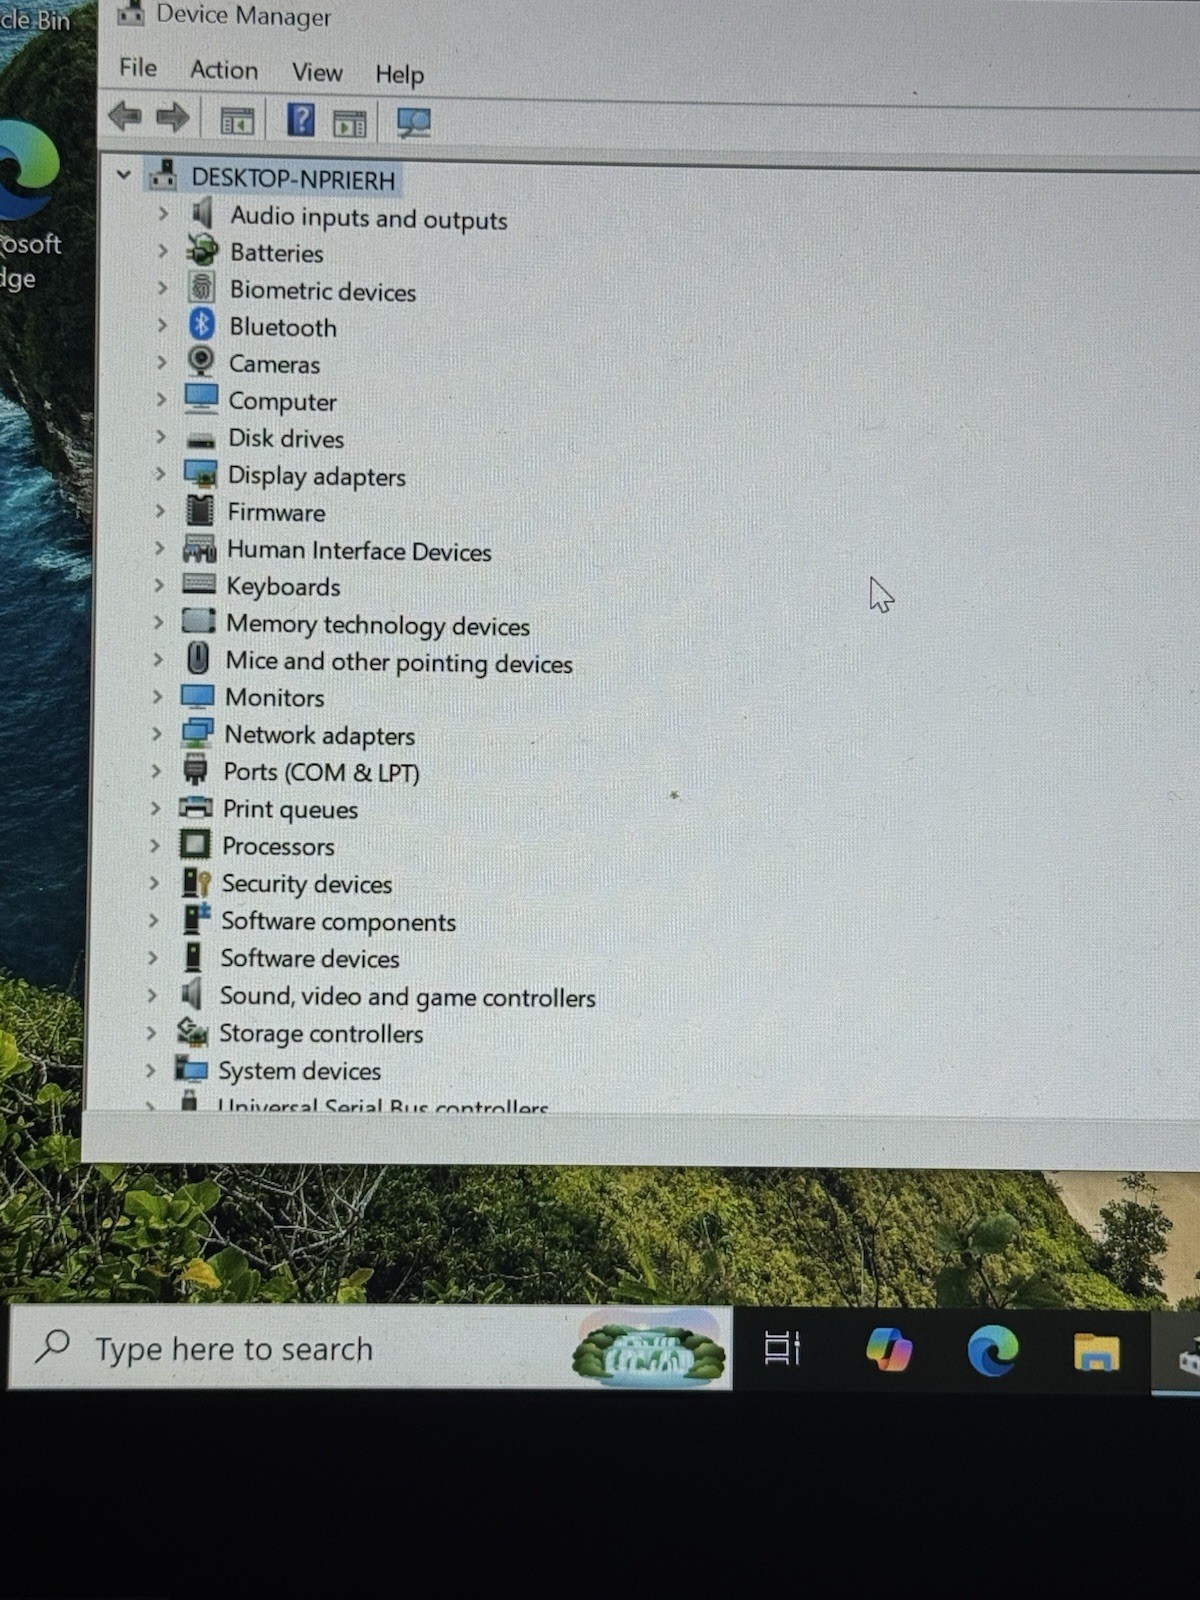Image resolution: width=1200 pixels, height=1600 pixels.
Task: Select the Storage controllers row
Action: click(x=320, y=1033)
